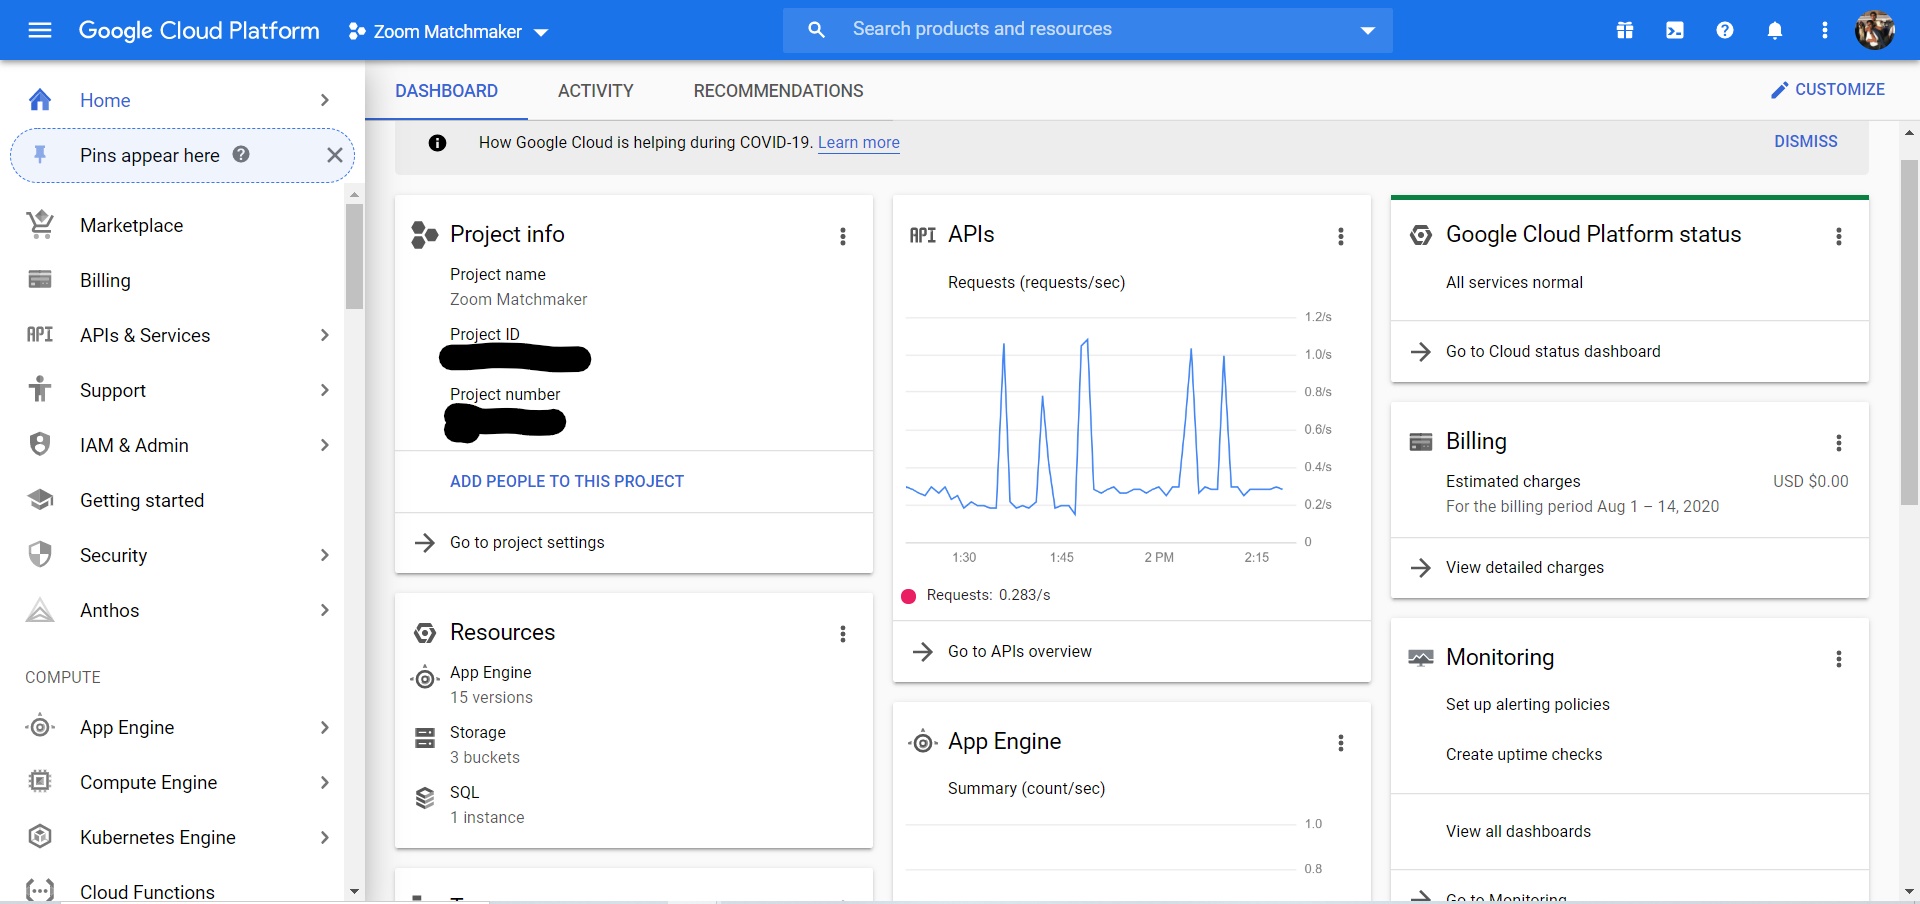Activate Cloud Shell terminal icon
1920x904 pixels.
pos(1675,30)
